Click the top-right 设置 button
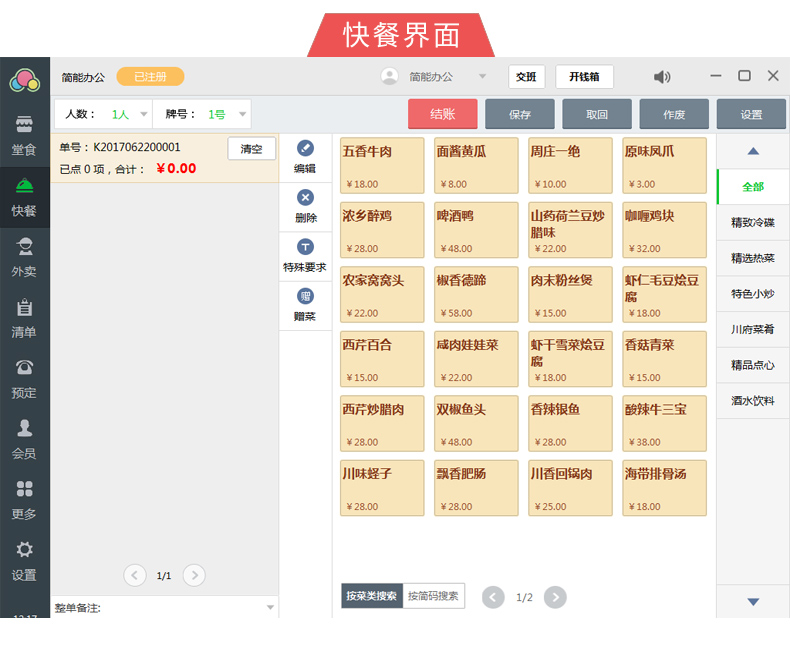Viewport: 790px width, 645px height. point(751,114)
